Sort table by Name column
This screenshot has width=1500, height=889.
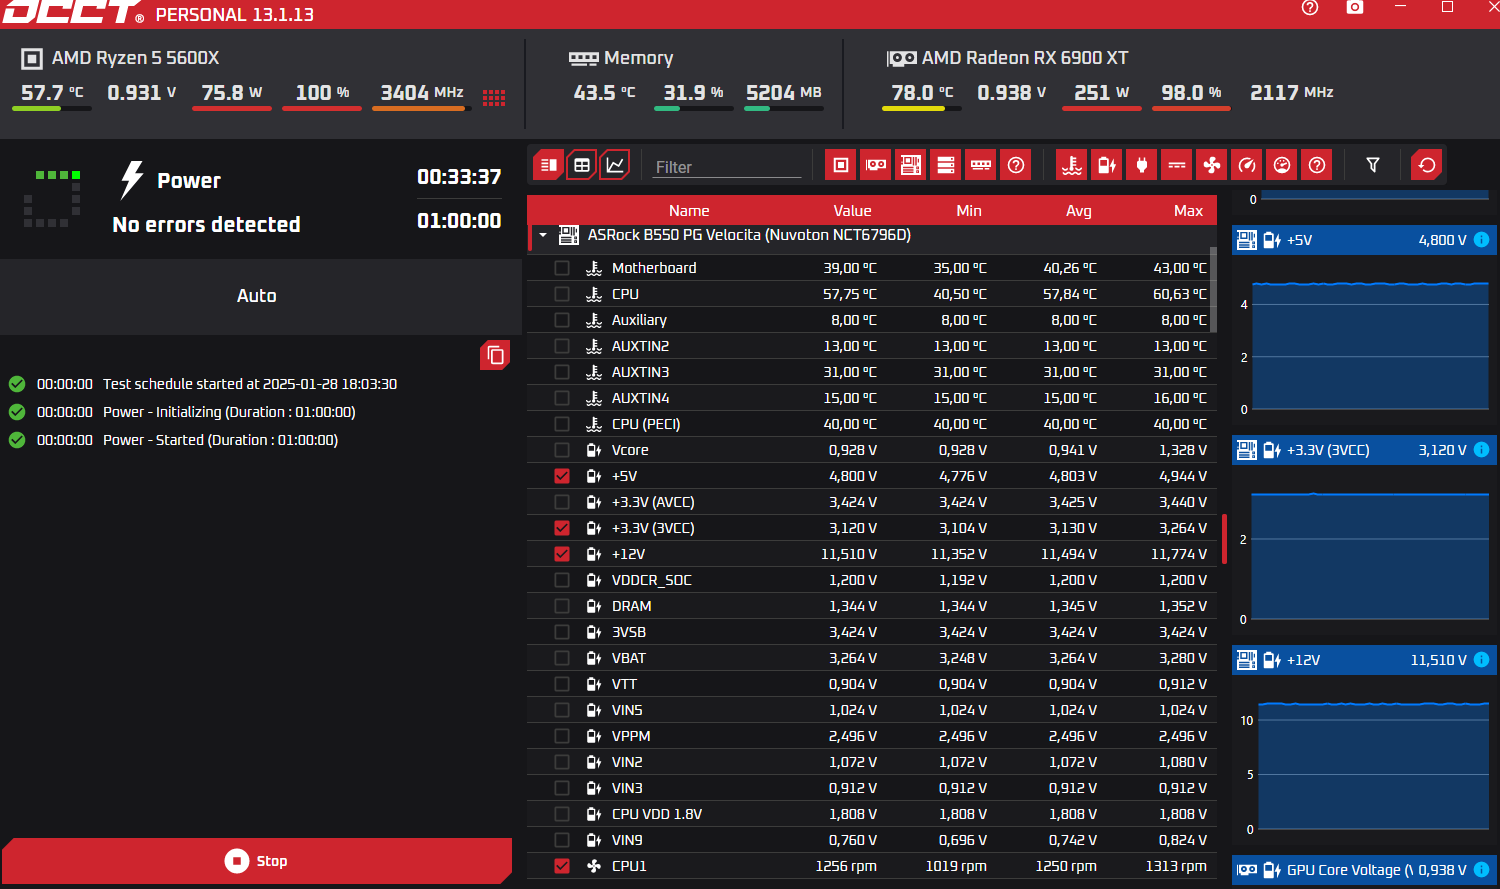[689, 211]
